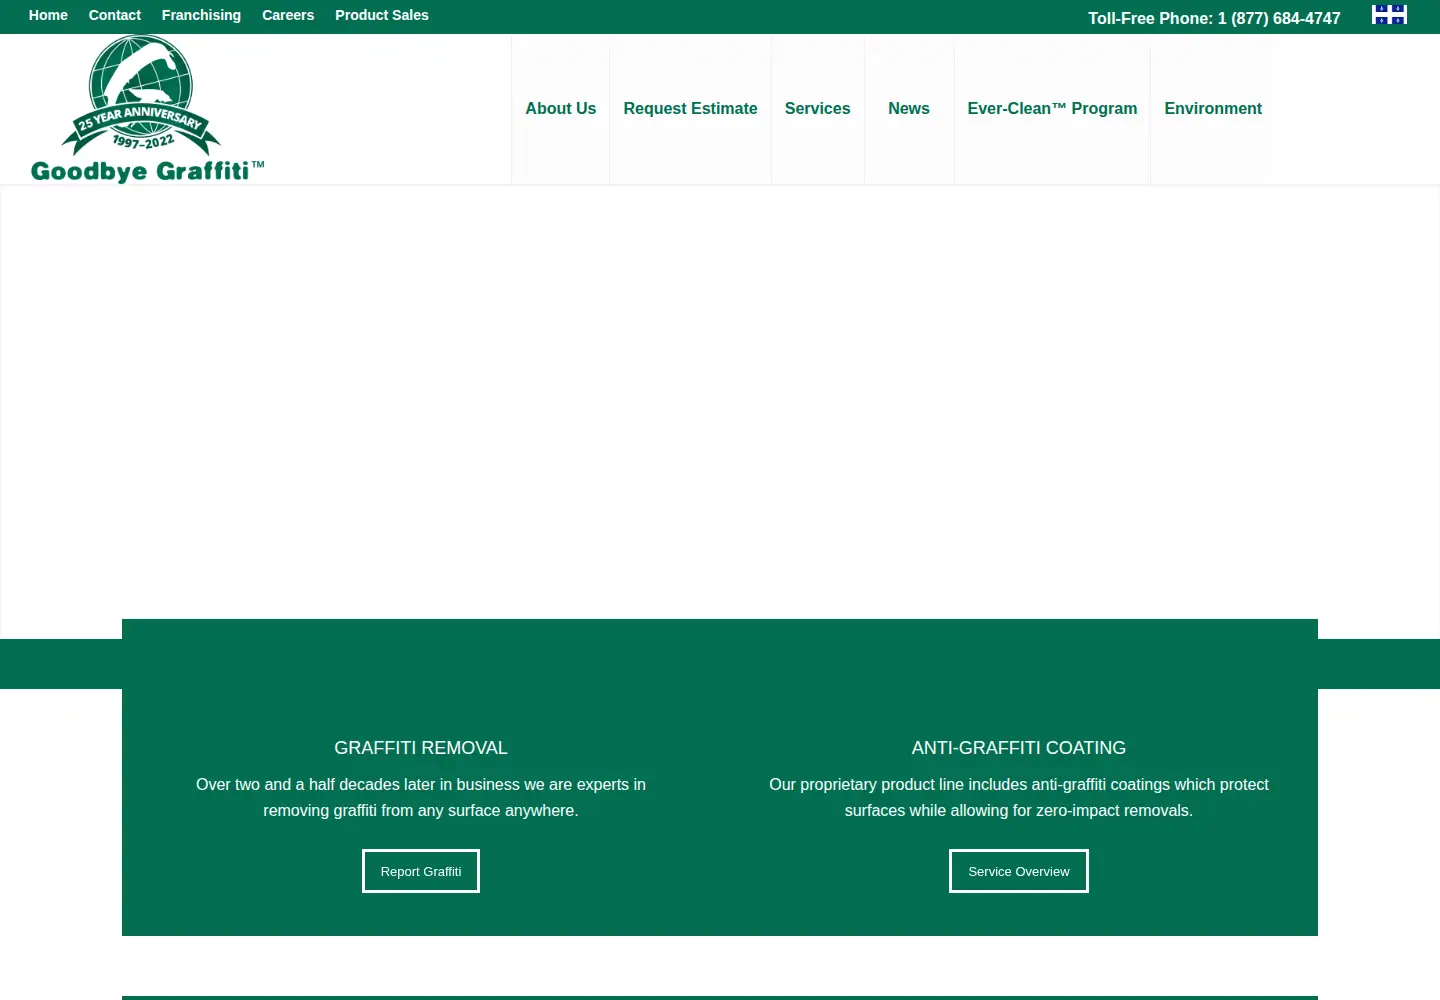Viewport: 1440px width, 1000px height.
Task: Click the Service Overview button
Action: tap(1019, 871)
